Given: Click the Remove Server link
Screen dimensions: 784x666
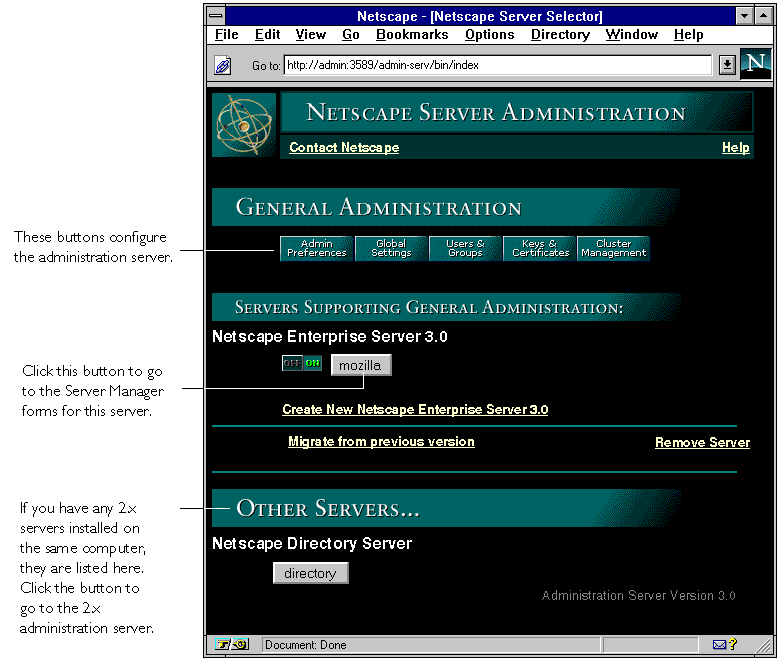Looking at the screenshot, I should click(x=702, y=442).
